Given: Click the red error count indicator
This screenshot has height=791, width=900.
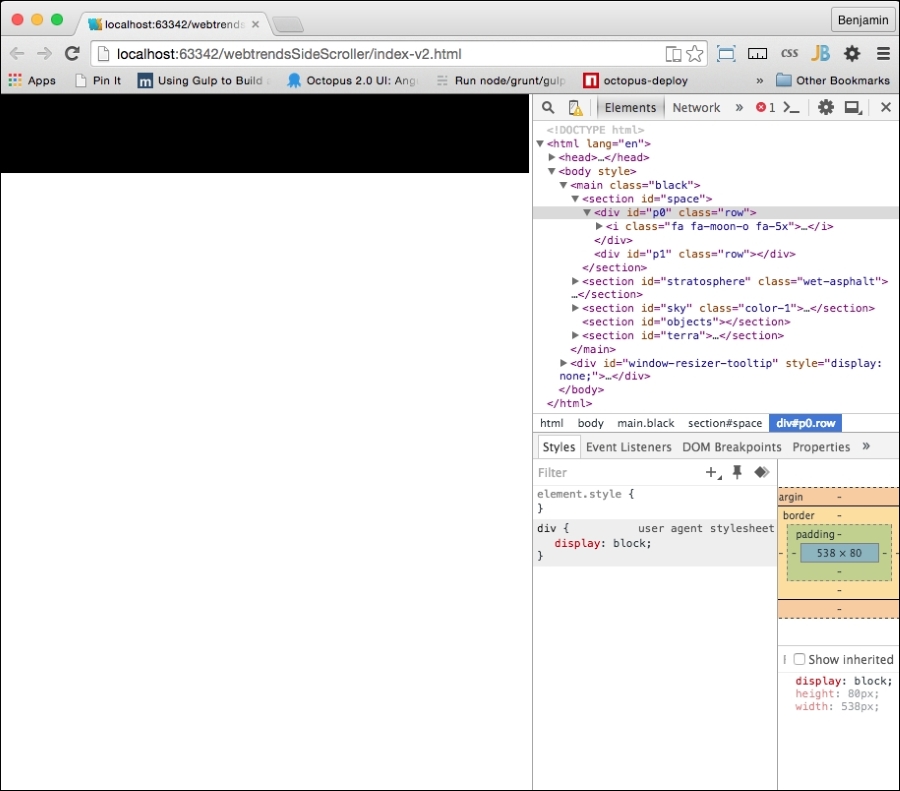Looking at the screenshot, I should 765,108.
